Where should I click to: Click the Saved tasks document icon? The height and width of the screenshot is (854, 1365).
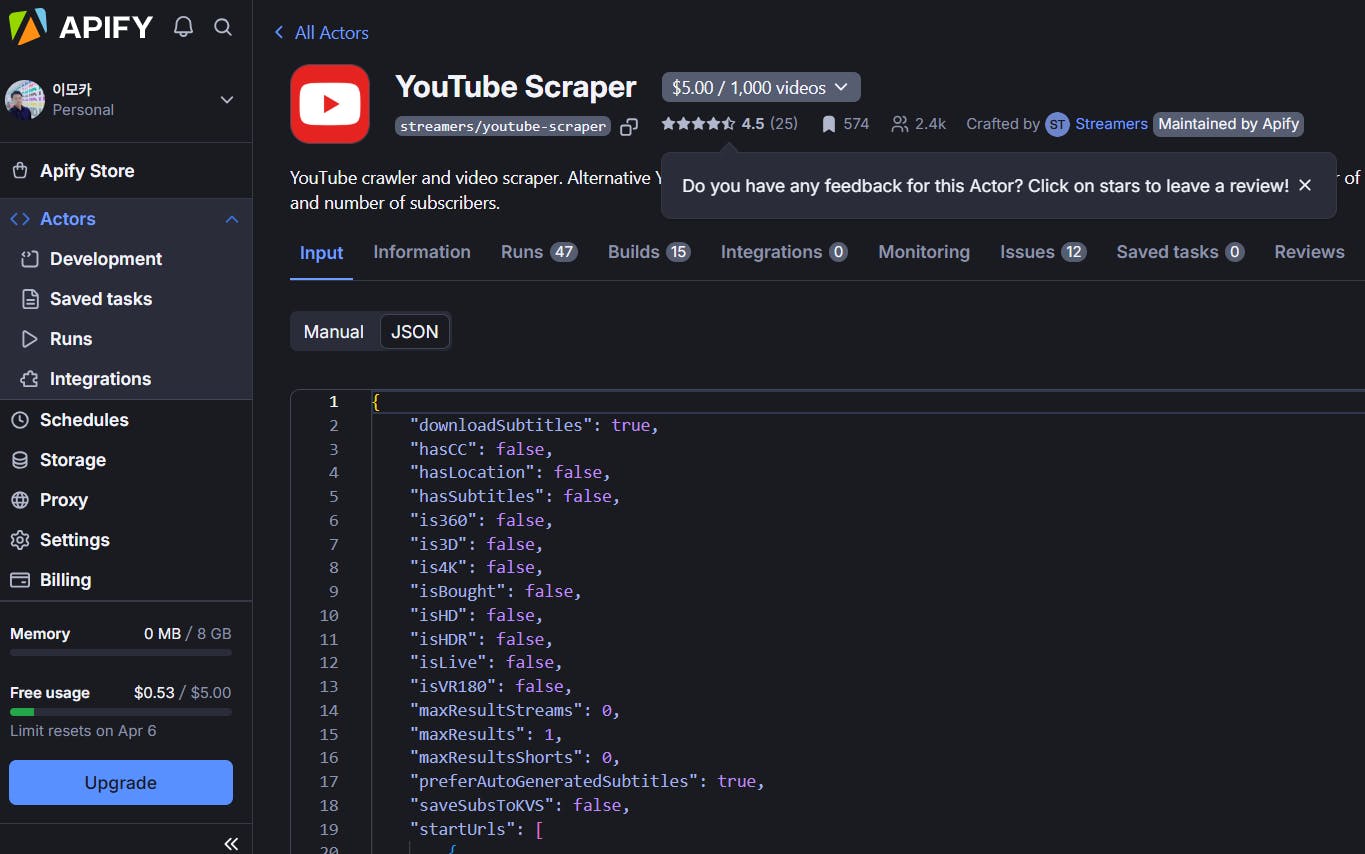[30, 299]
